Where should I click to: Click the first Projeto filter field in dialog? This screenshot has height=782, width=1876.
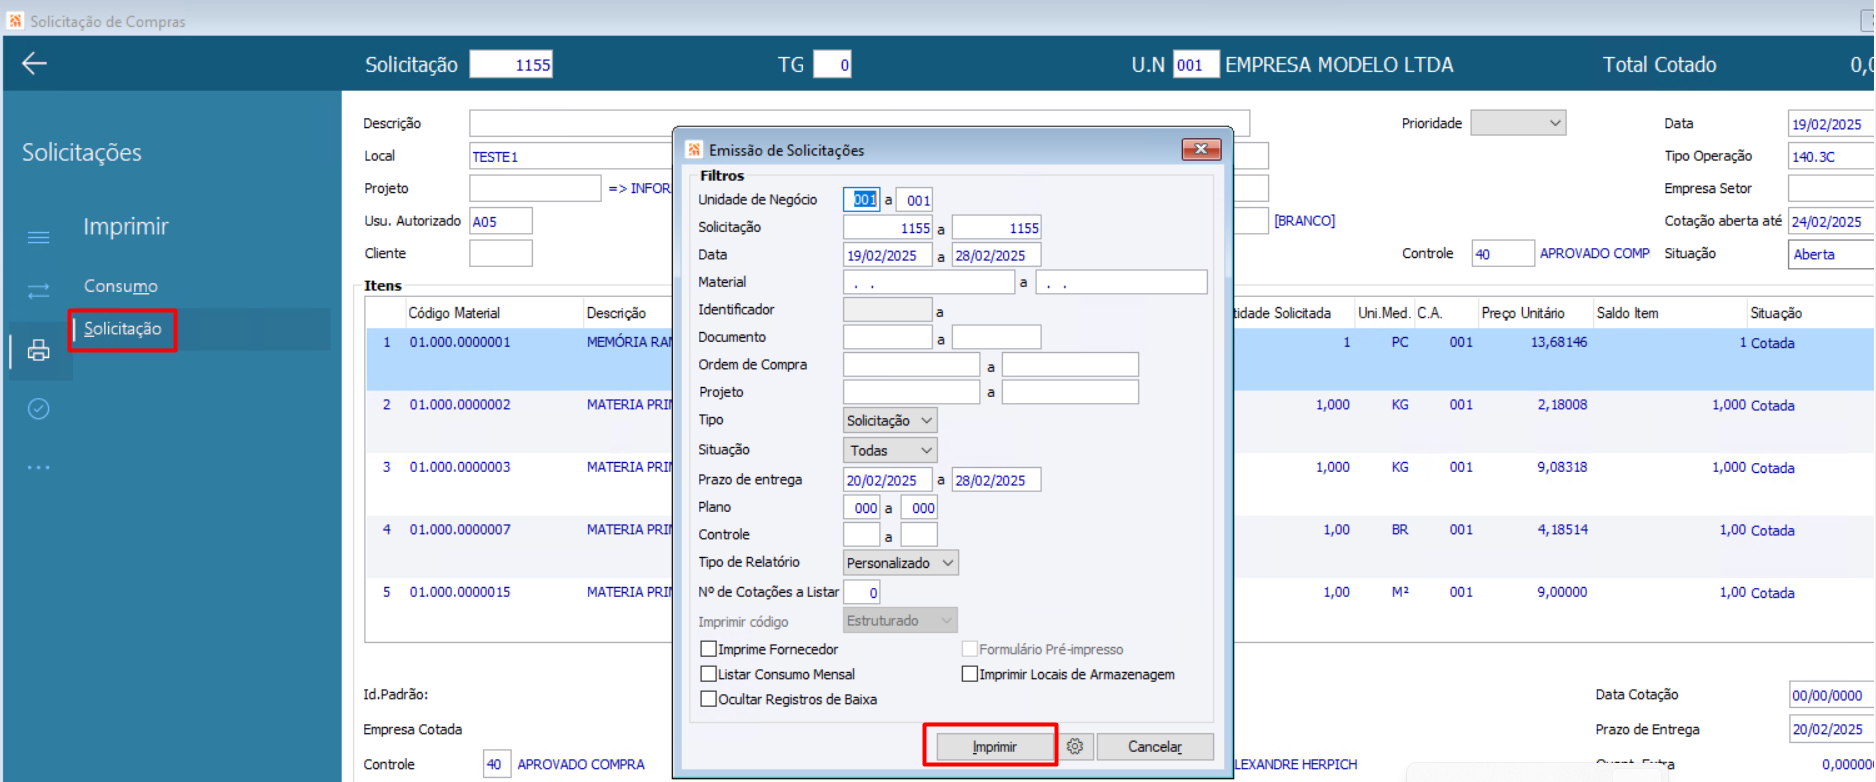911,393
